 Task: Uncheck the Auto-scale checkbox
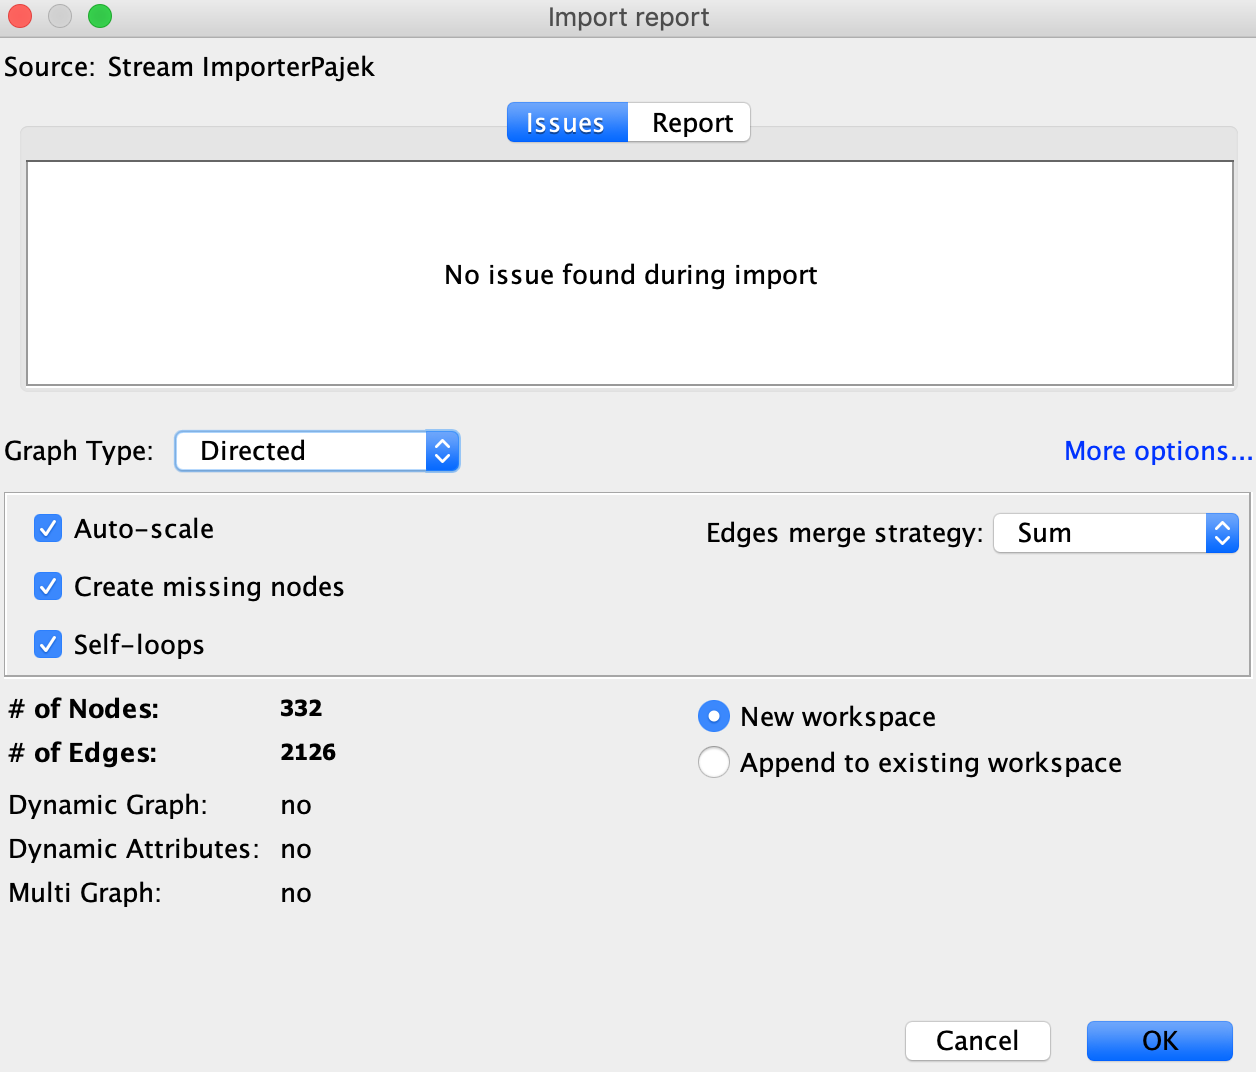[x=48, y=529]
